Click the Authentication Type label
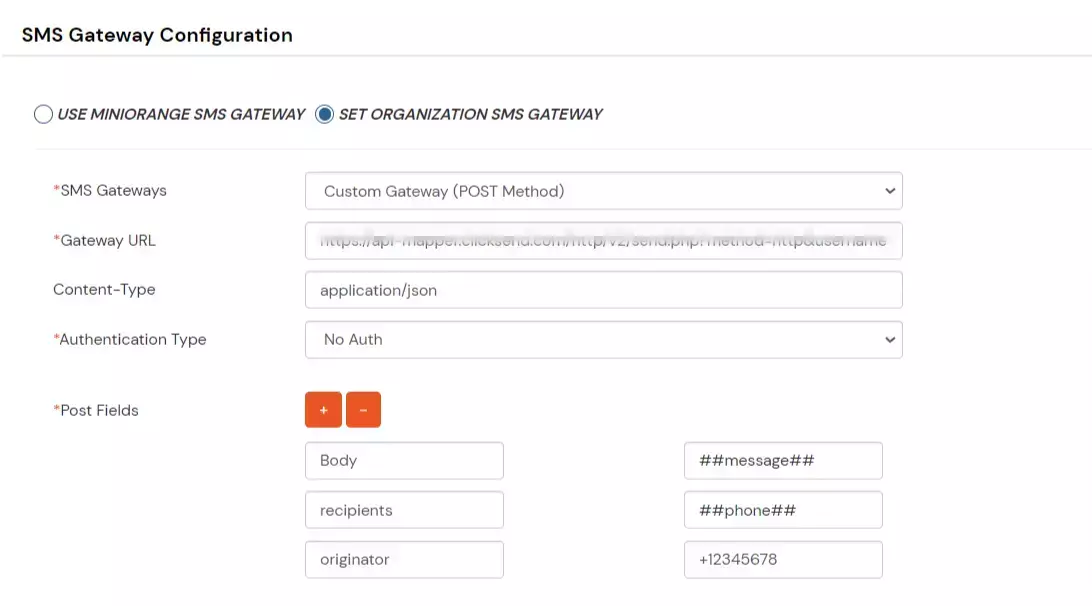The width and height of the screenshot is (1092, 606). pos(130,339)
